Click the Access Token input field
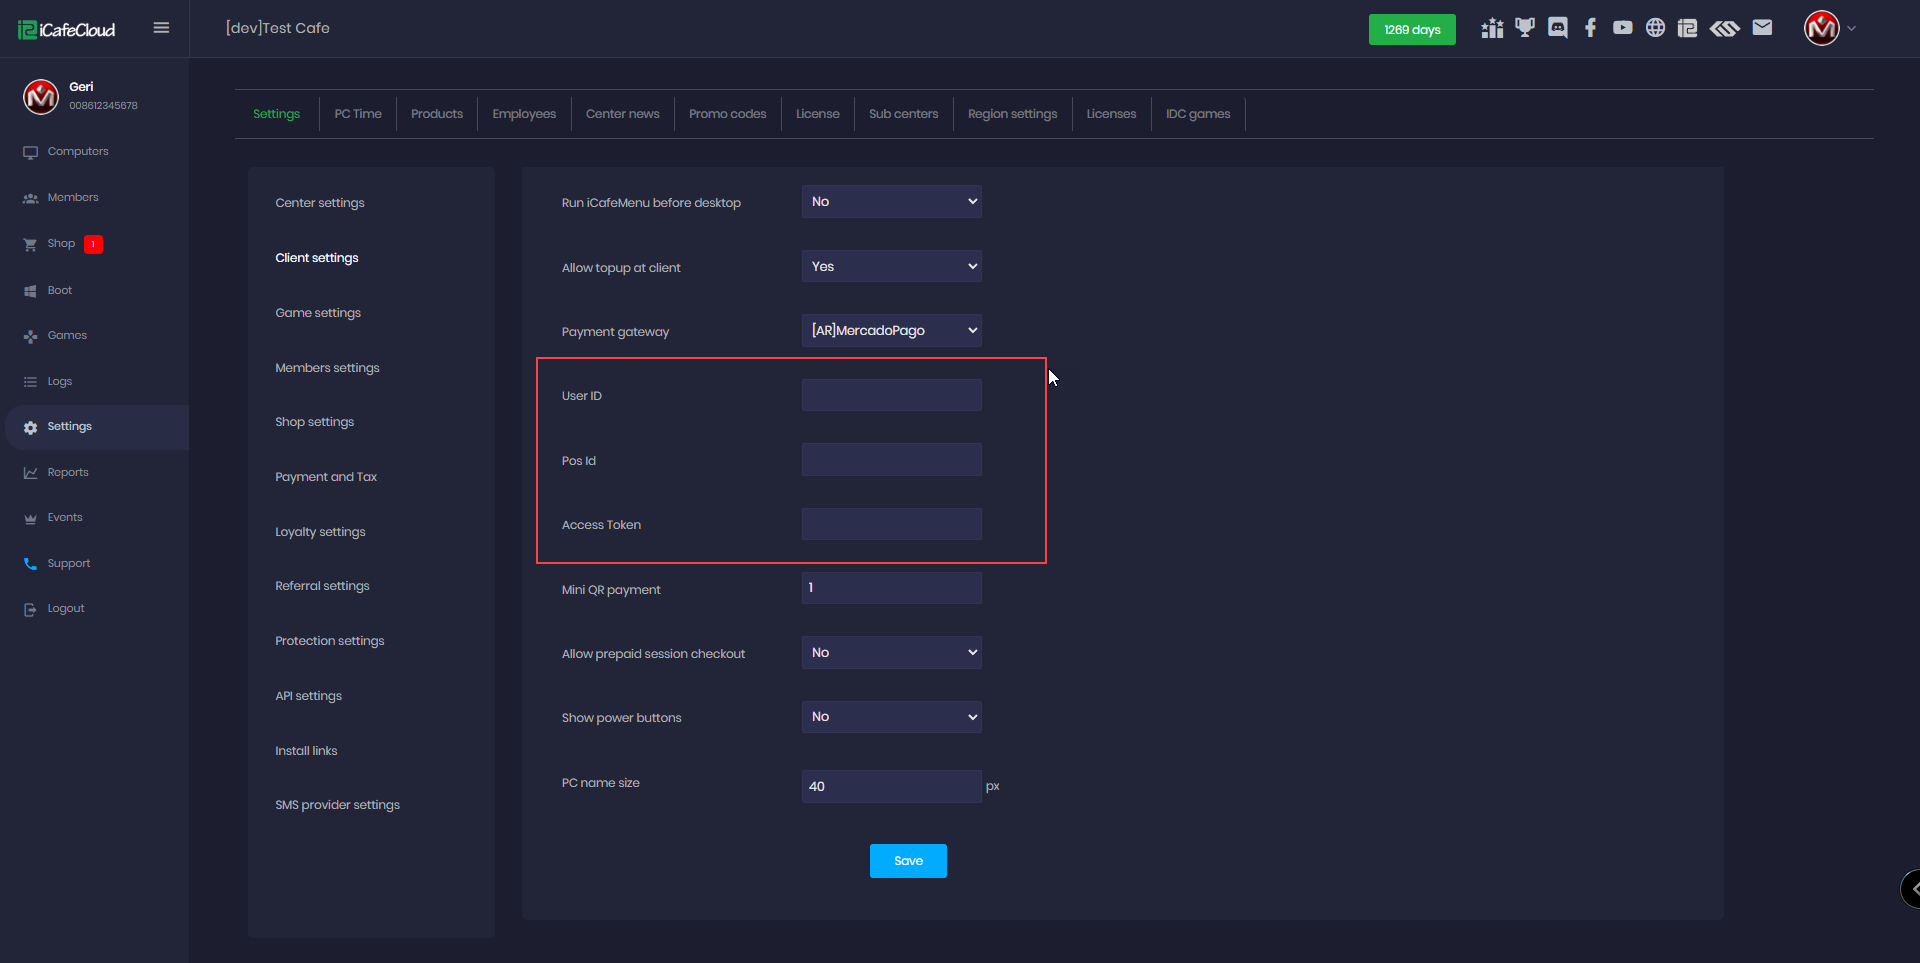 point(891,525)
